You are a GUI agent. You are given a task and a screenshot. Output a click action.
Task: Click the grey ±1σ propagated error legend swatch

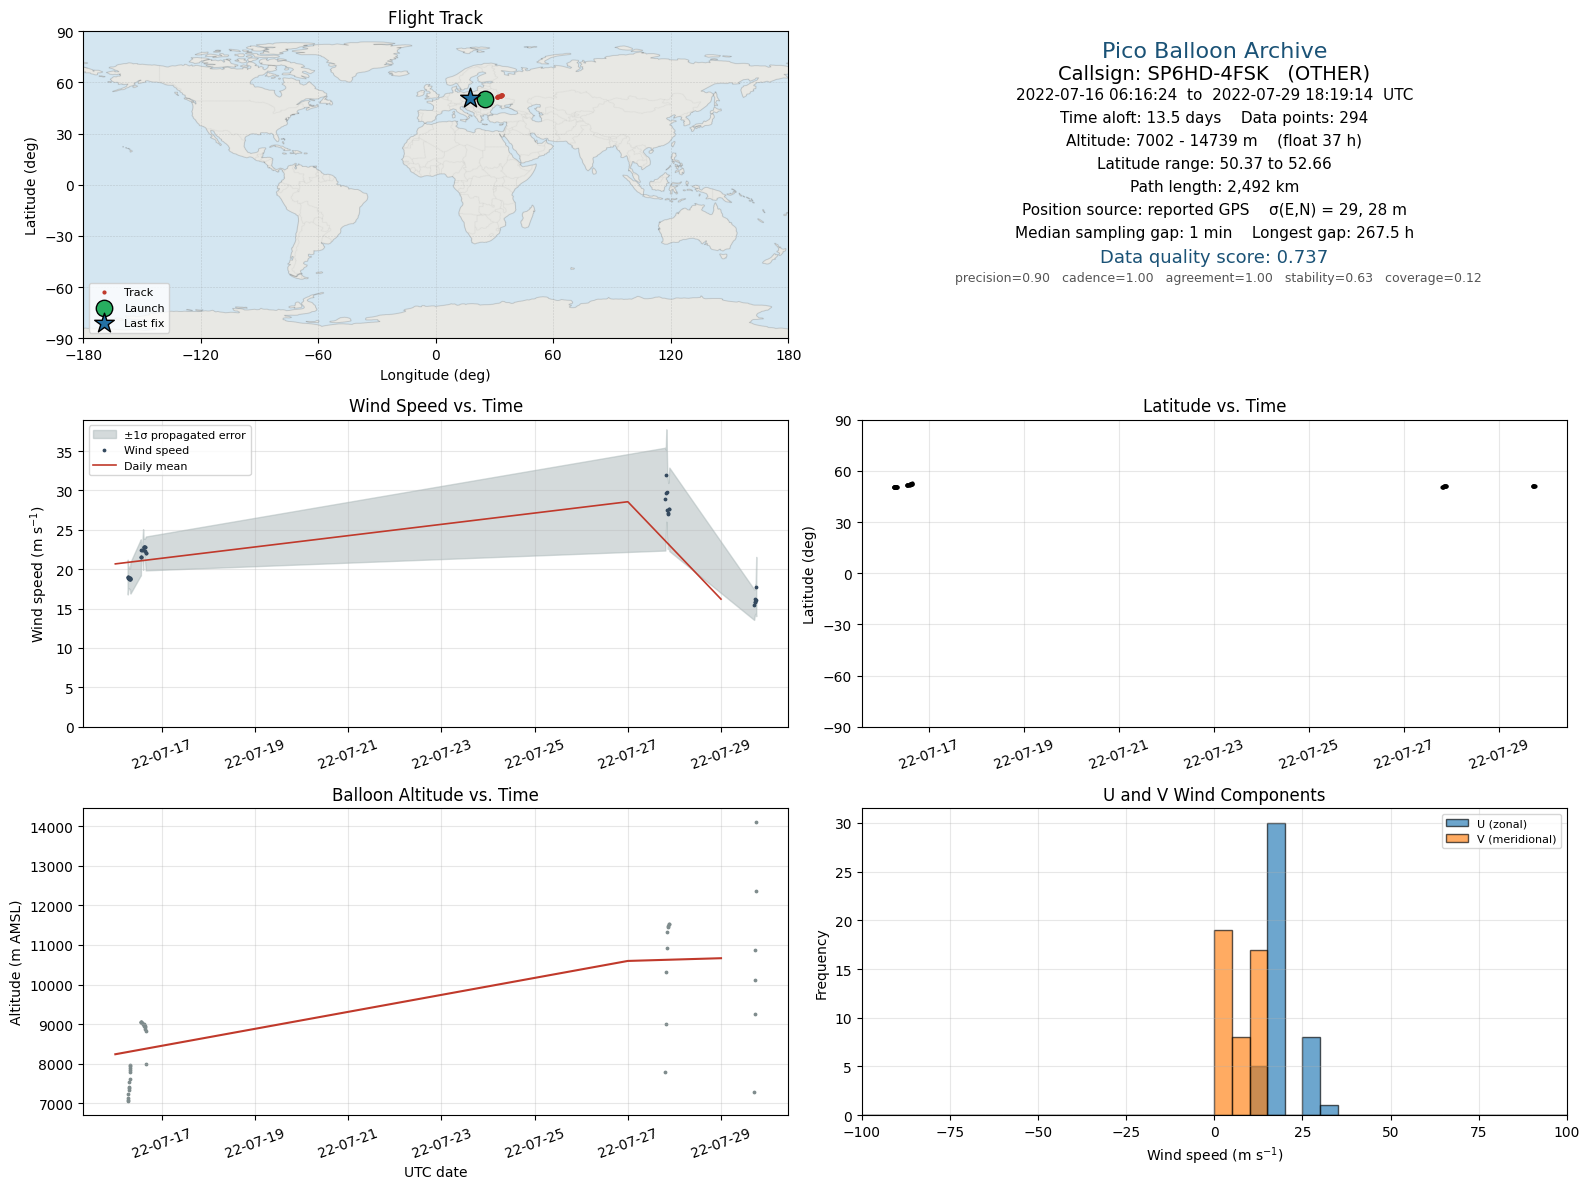click(105, 435)
